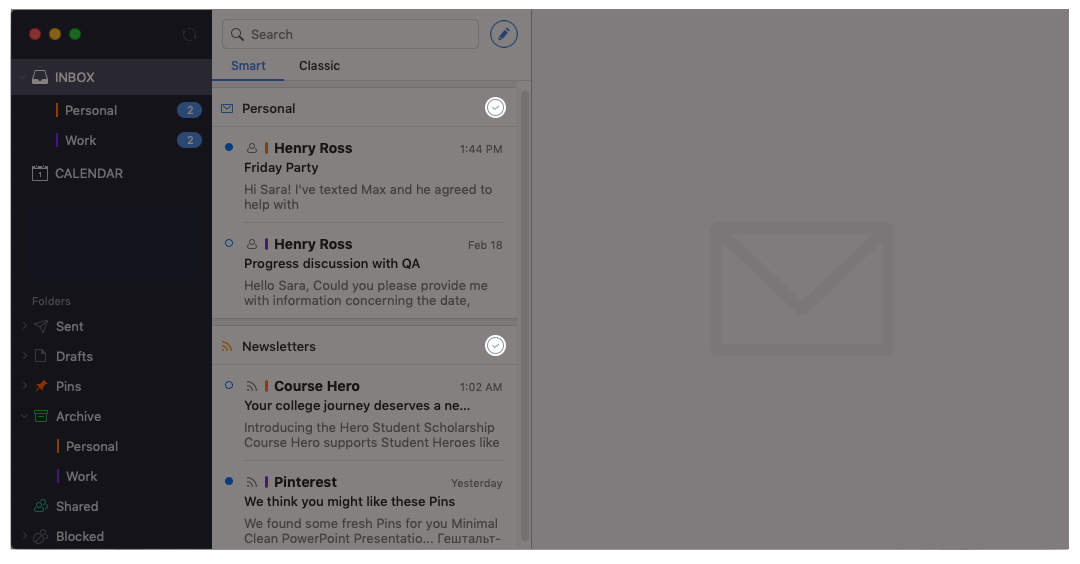Click the feed icon on Course Hero email

252,386
